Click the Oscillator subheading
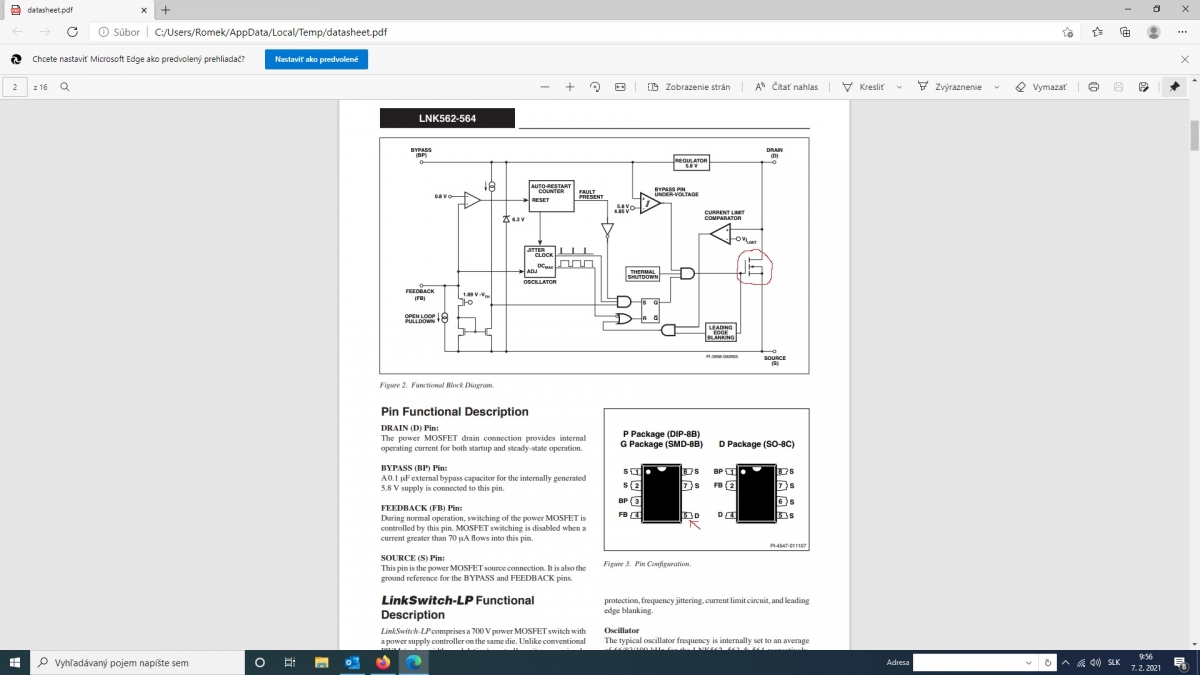Image resolution: width=1200 pixels, height=675 pixels. (x=622, y=630)
